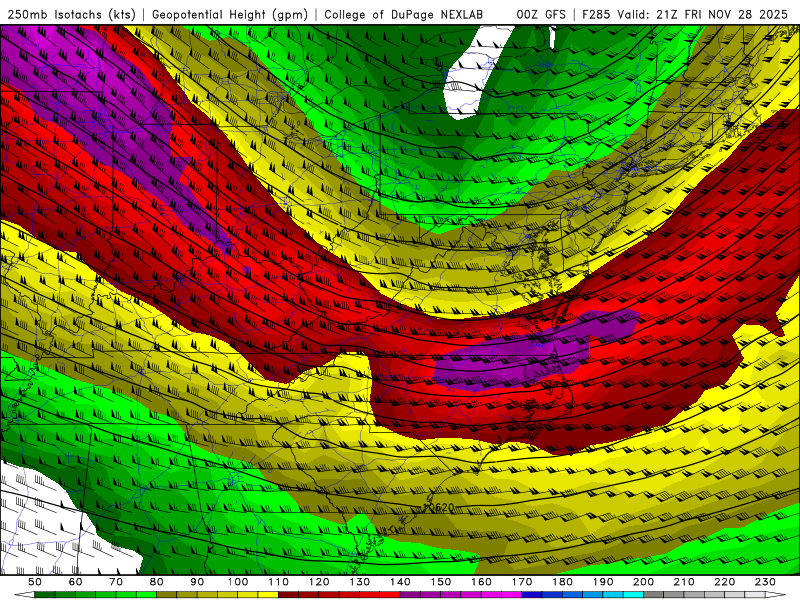Click the 230 value on the color scale
800x600 pixels.
[765, 582]
